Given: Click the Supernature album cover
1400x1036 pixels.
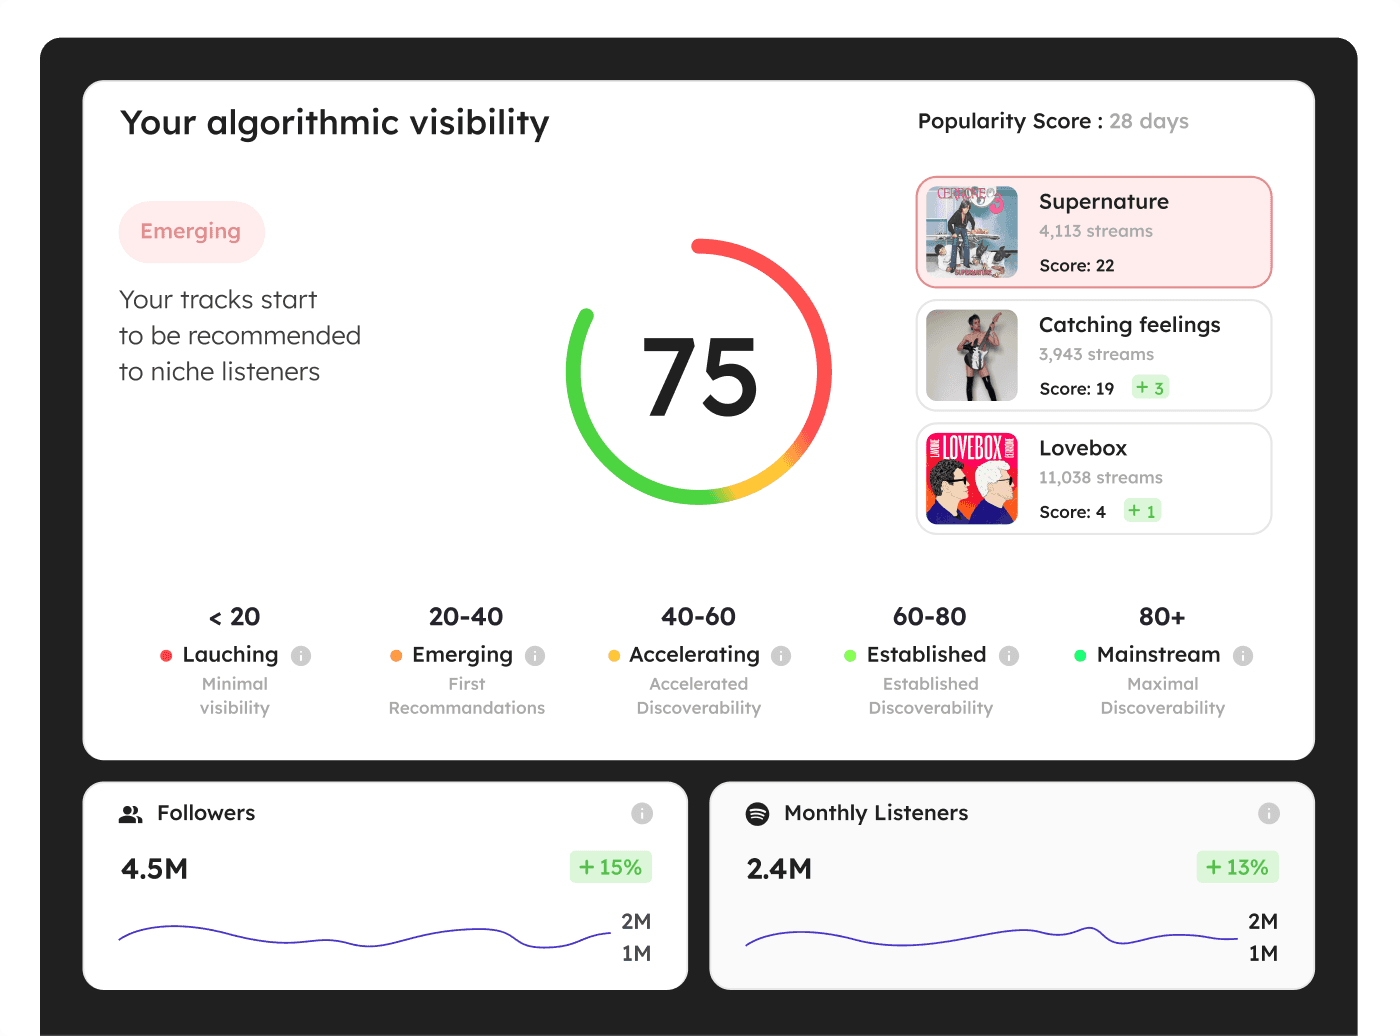Looking at the screenshot, I should (972, 232).
